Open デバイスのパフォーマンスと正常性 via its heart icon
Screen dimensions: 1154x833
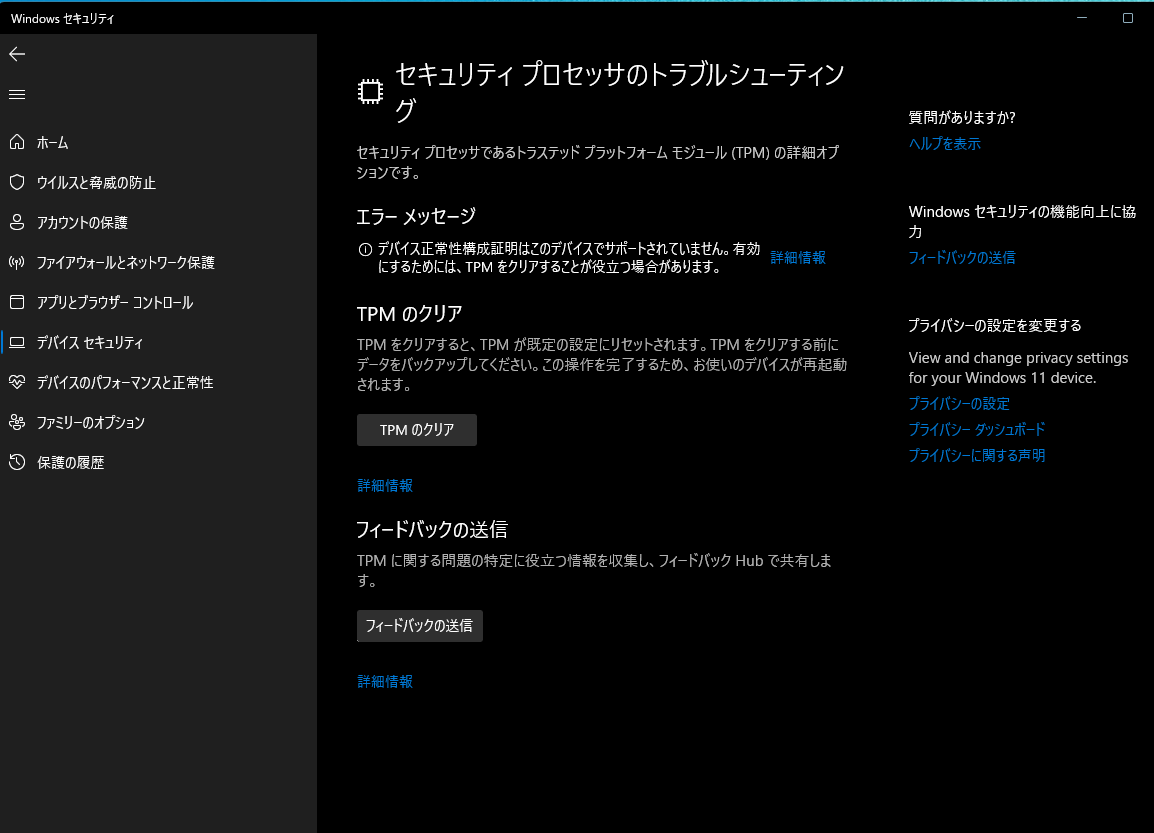[16, 382]
